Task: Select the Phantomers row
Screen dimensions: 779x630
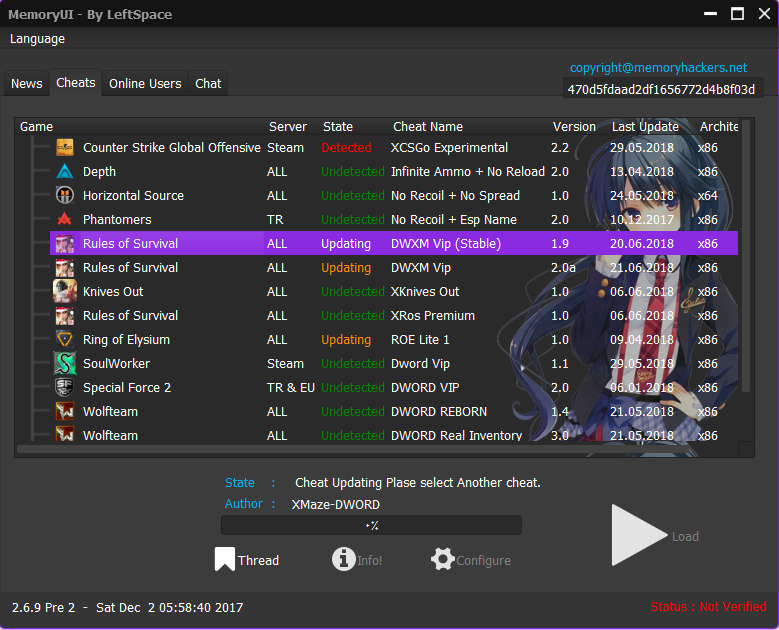Action: coord(393,219)
